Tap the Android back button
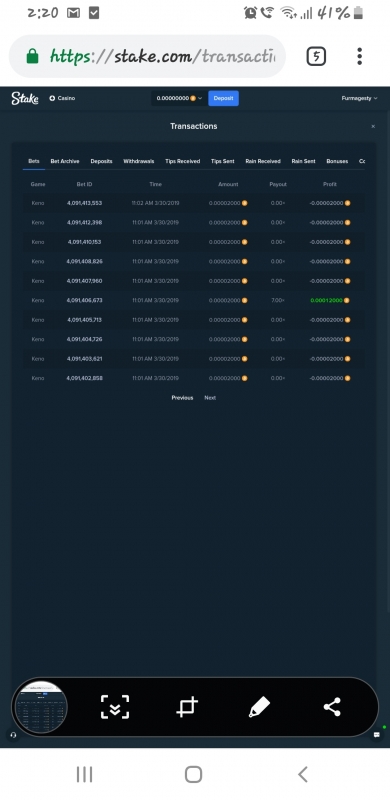390x800 pixels. coord(303,774)
